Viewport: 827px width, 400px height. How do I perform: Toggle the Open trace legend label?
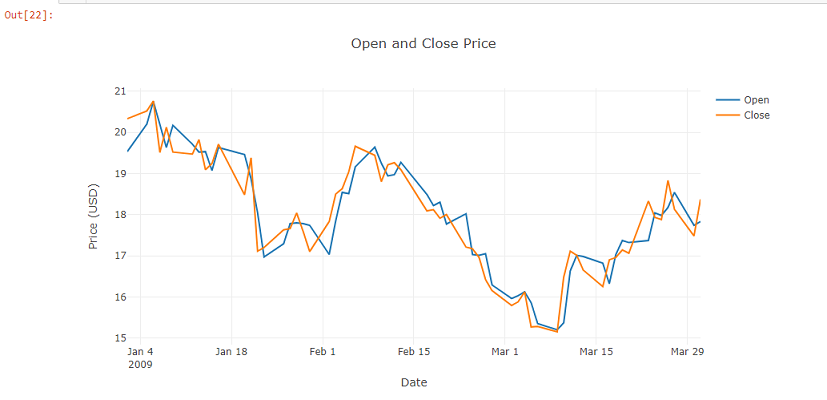click(756, 100)
